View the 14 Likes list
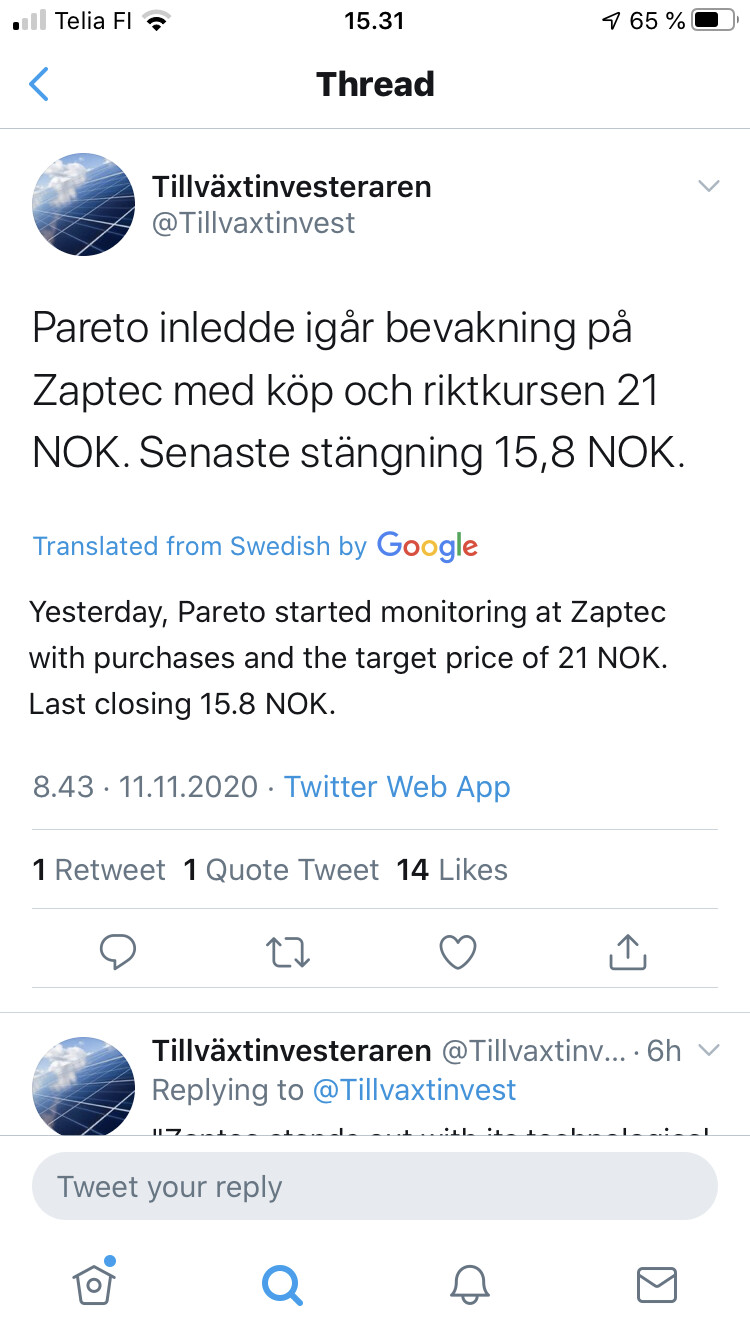The image size is (750, 1334). (452, 870)
